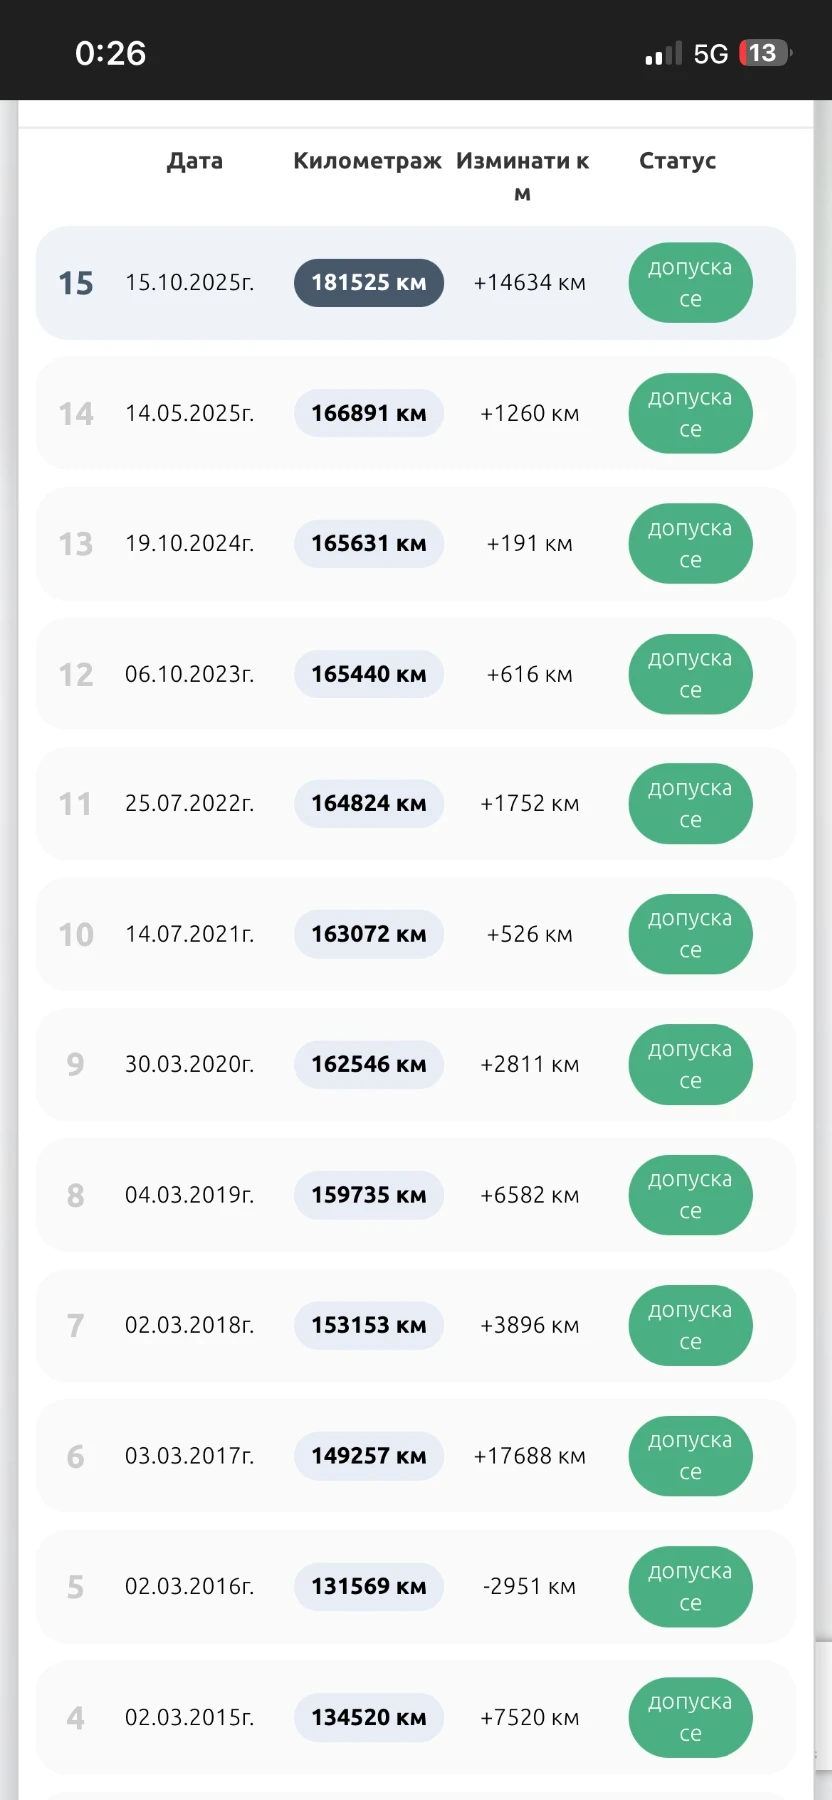
Task: Click допуска се status for 06.10.2023
Action: click(690, 674)
